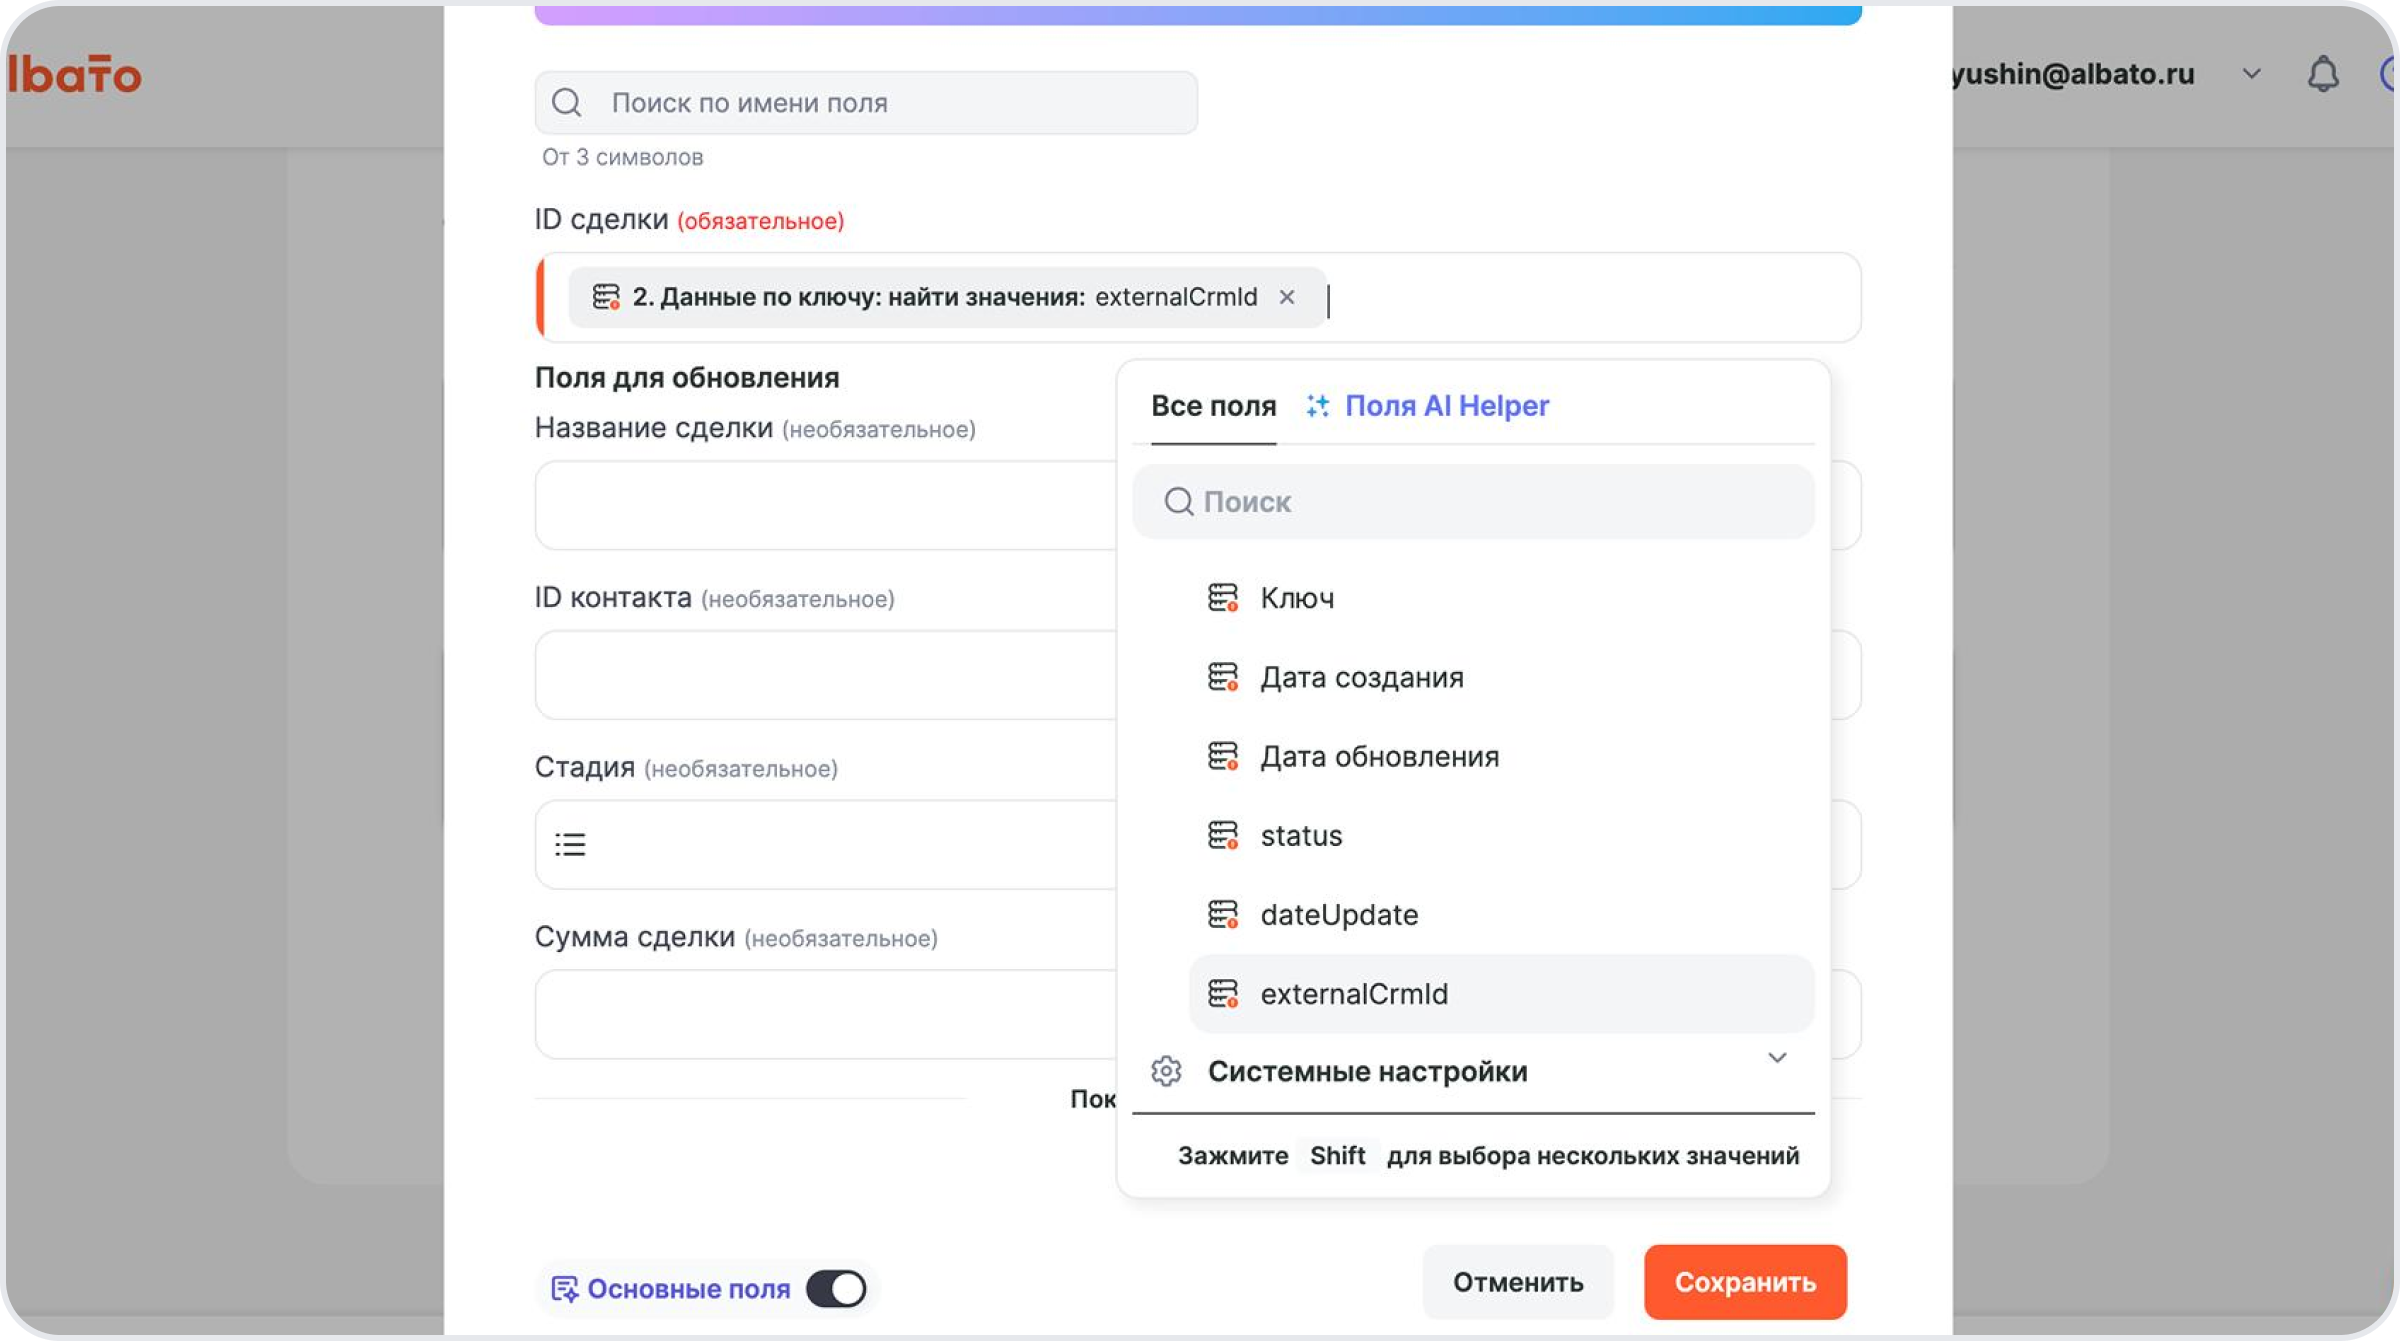
Task: Toggle the Основные поля switch off
Action: [837, 1289]
